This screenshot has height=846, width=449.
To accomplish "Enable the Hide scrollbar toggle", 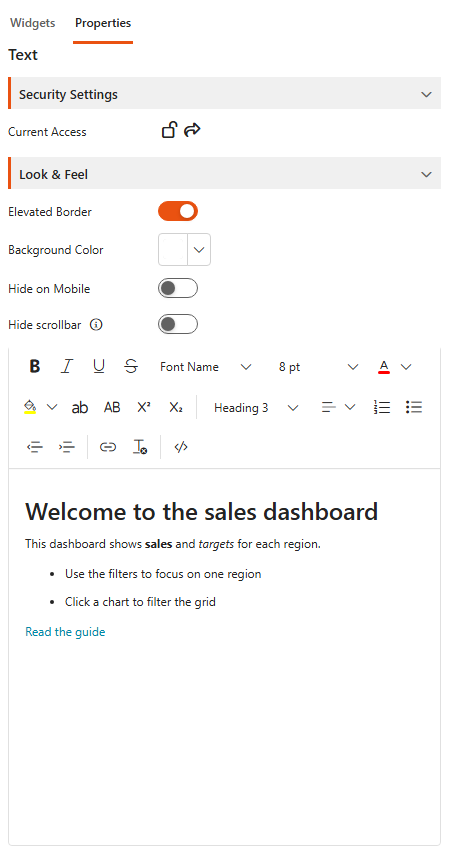I will click(x=178, y=324).
